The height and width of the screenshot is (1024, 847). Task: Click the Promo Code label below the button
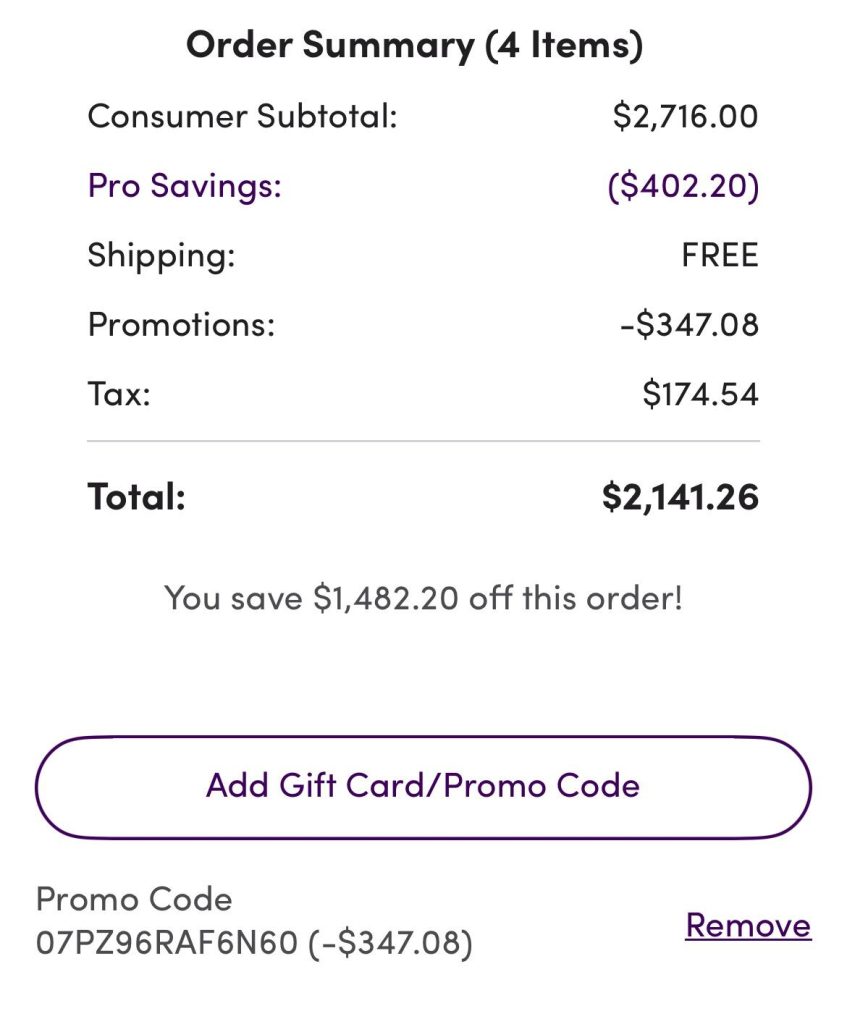[x=134, y=899]
